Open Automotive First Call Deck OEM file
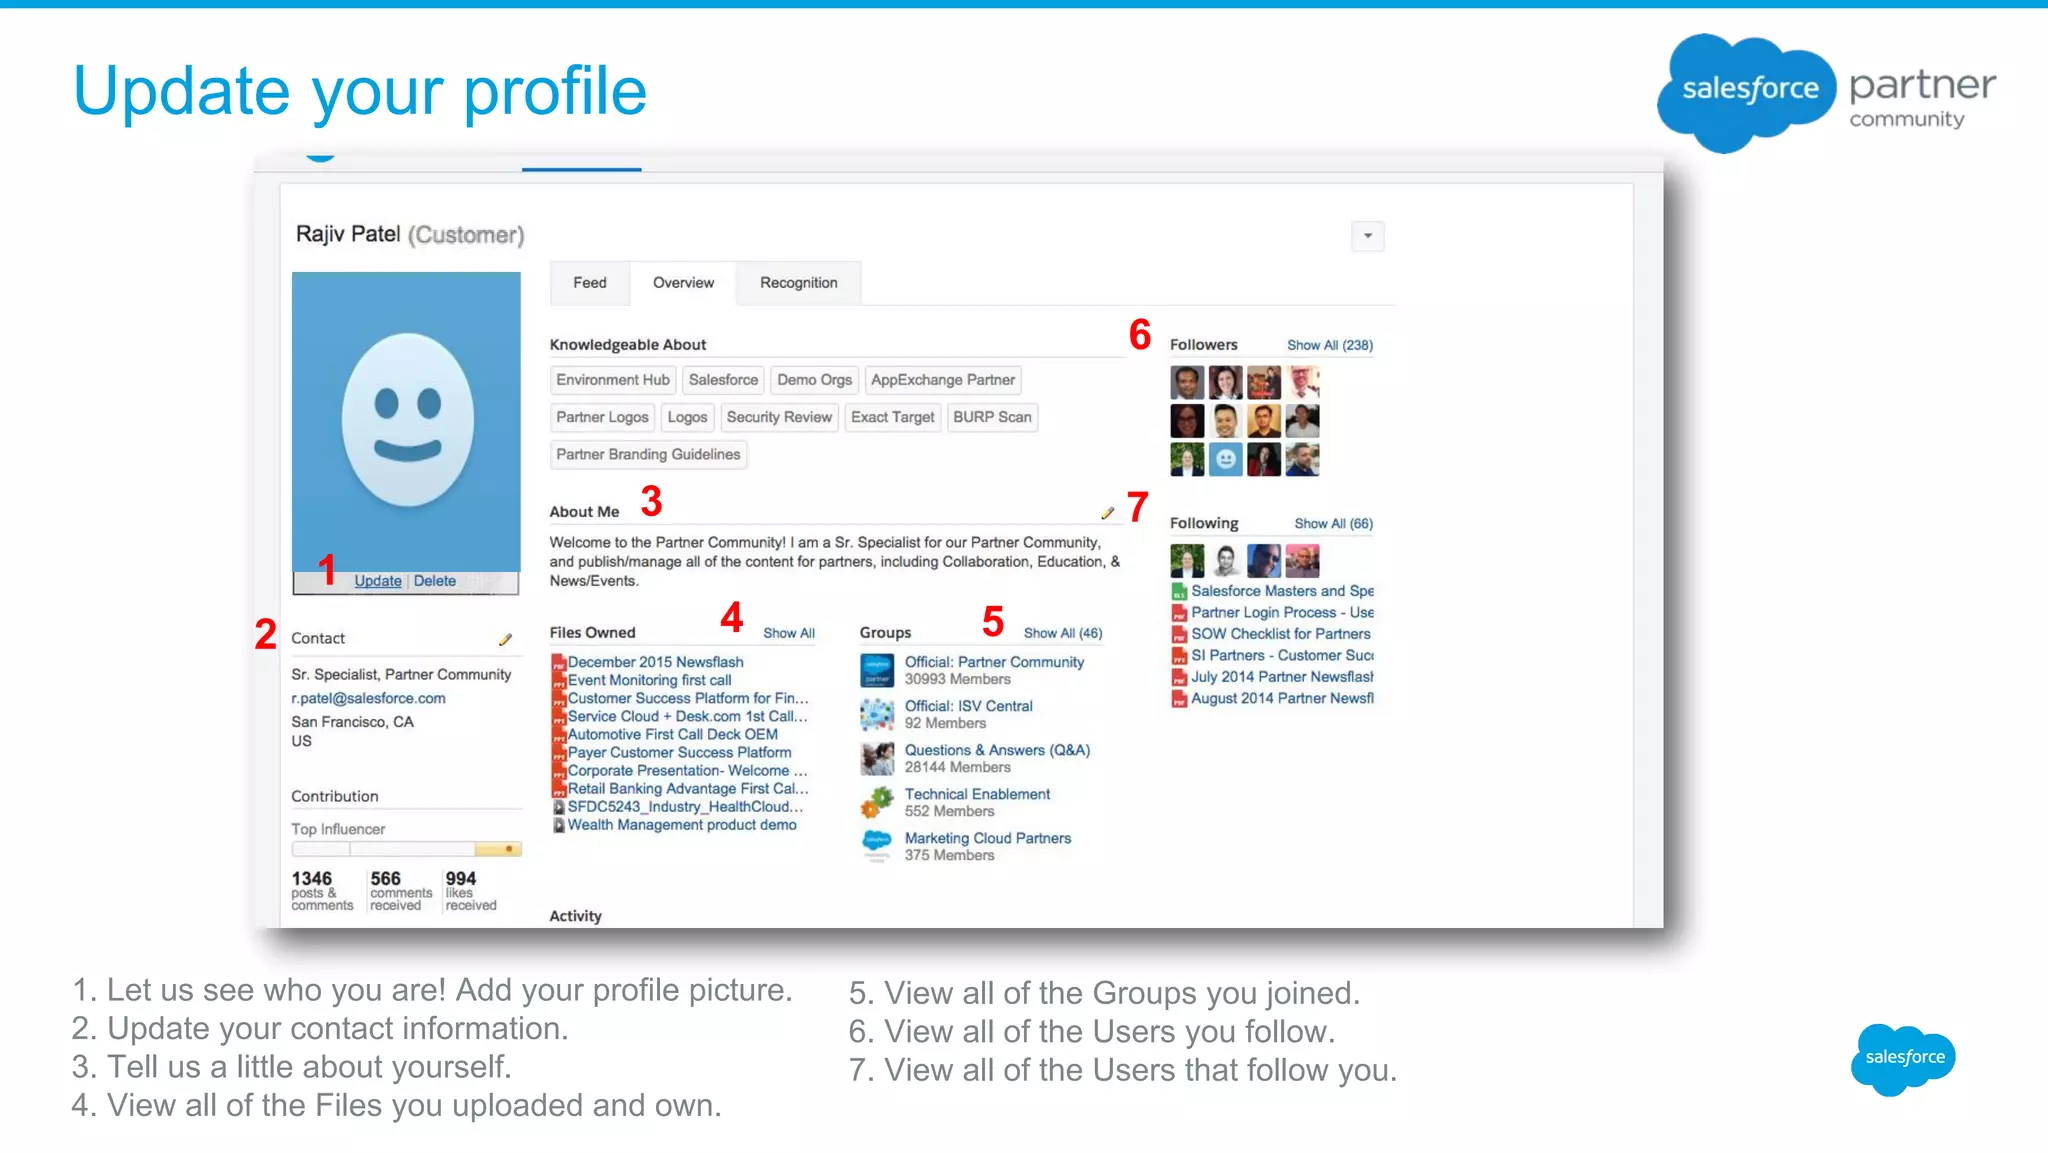This screenshot has width=2048, height=1153. tap(672, 734)
